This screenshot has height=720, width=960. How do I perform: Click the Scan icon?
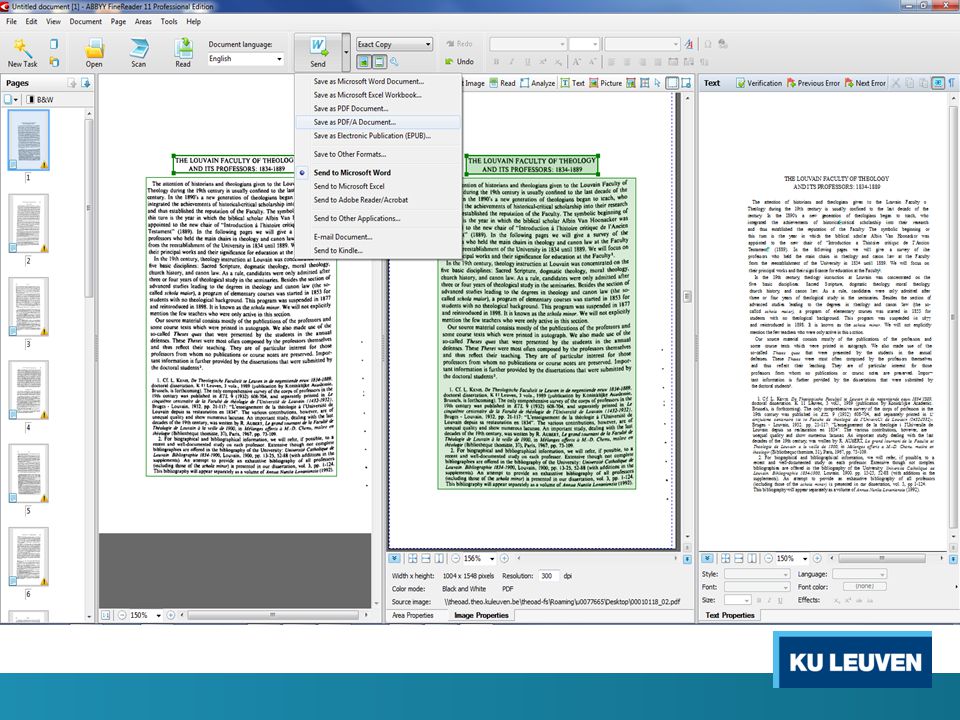point(139,48)
